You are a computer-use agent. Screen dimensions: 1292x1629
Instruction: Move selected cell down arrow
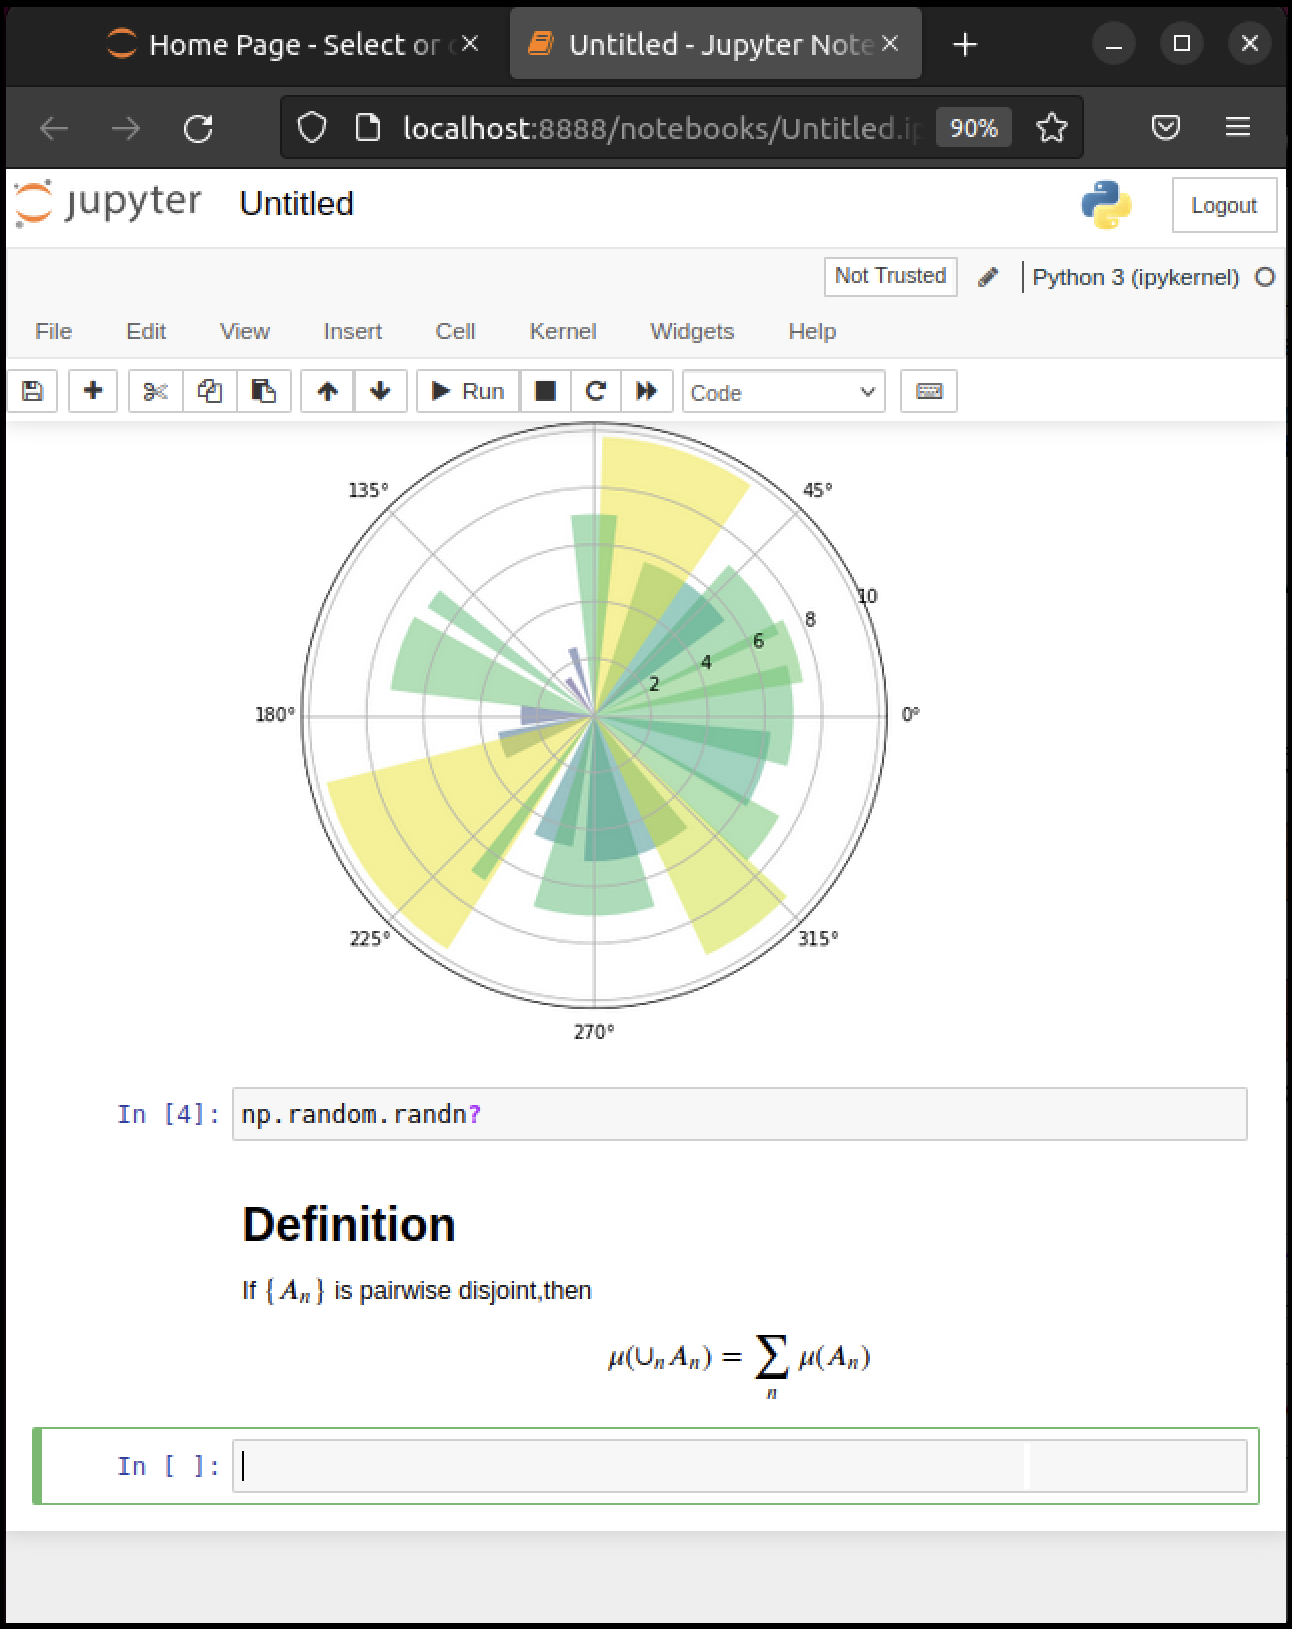tap(380, 391)
